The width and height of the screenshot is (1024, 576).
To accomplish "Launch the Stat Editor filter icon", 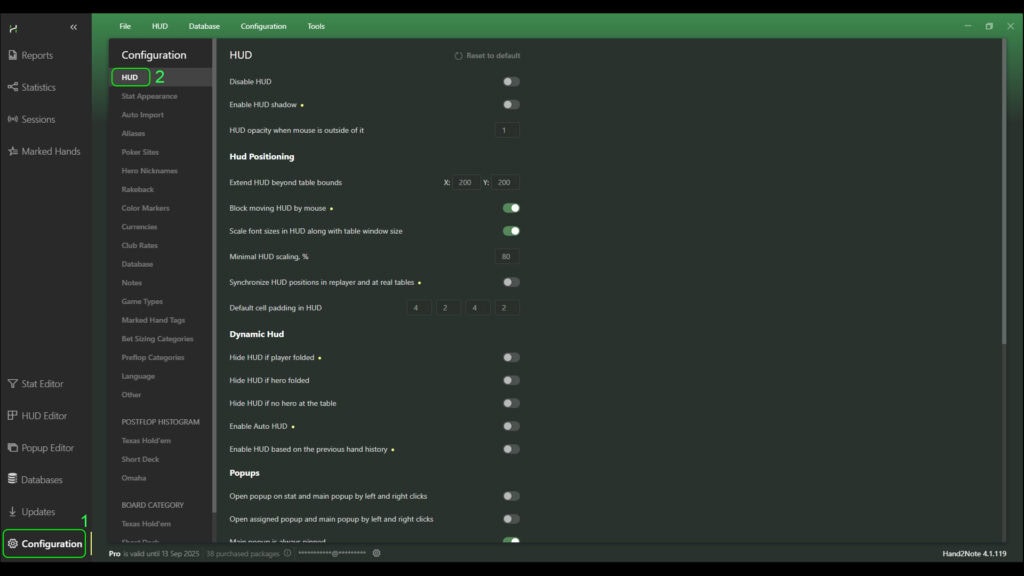I will pyautogui.click(x=13, y=384).
